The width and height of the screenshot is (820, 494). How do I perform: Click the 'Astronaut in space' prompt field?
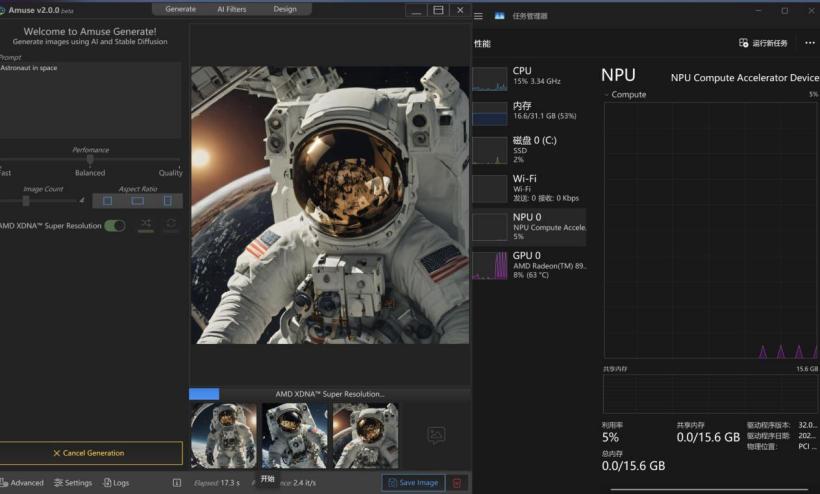click(90, 100)
